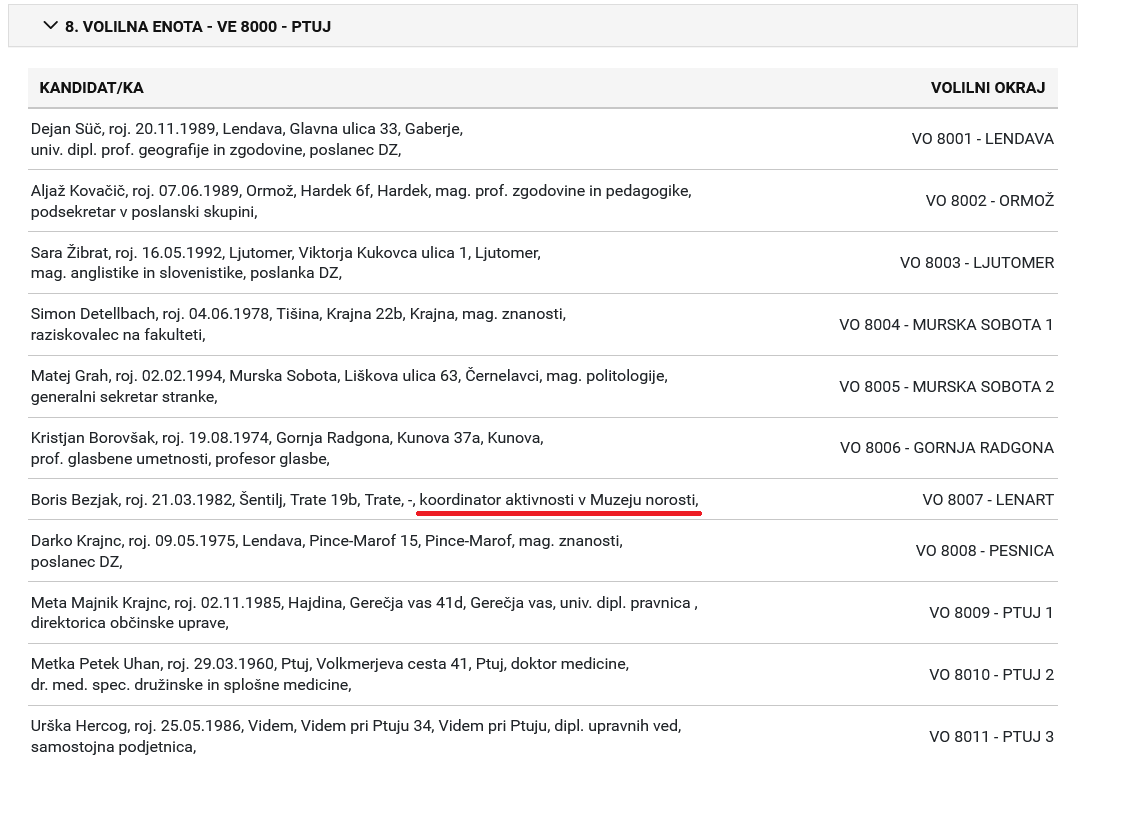1133x834 pixels.
Task: Select Urška Hercog candidate row
Action: click(543, 736)
